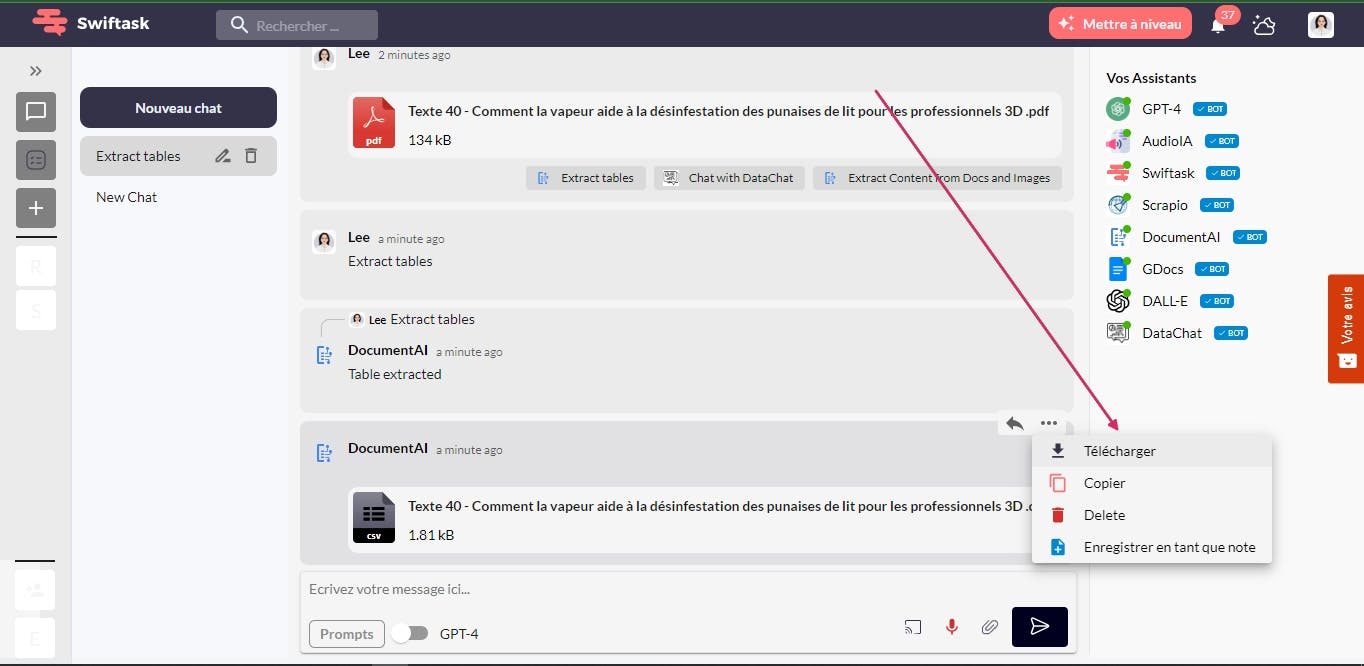Open the New Chat conversation

point(126,197)
